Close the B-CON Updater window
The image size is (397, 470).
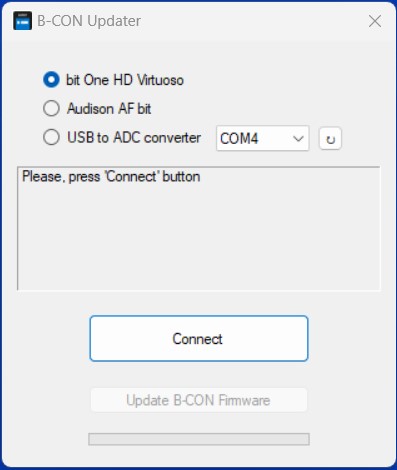pos(375,21)
